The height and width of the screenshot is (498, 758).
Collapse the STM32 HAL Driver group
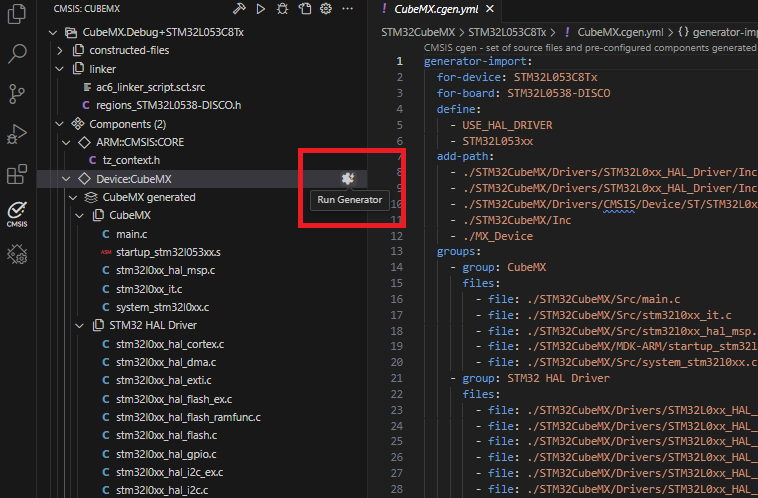coord(80,325)
